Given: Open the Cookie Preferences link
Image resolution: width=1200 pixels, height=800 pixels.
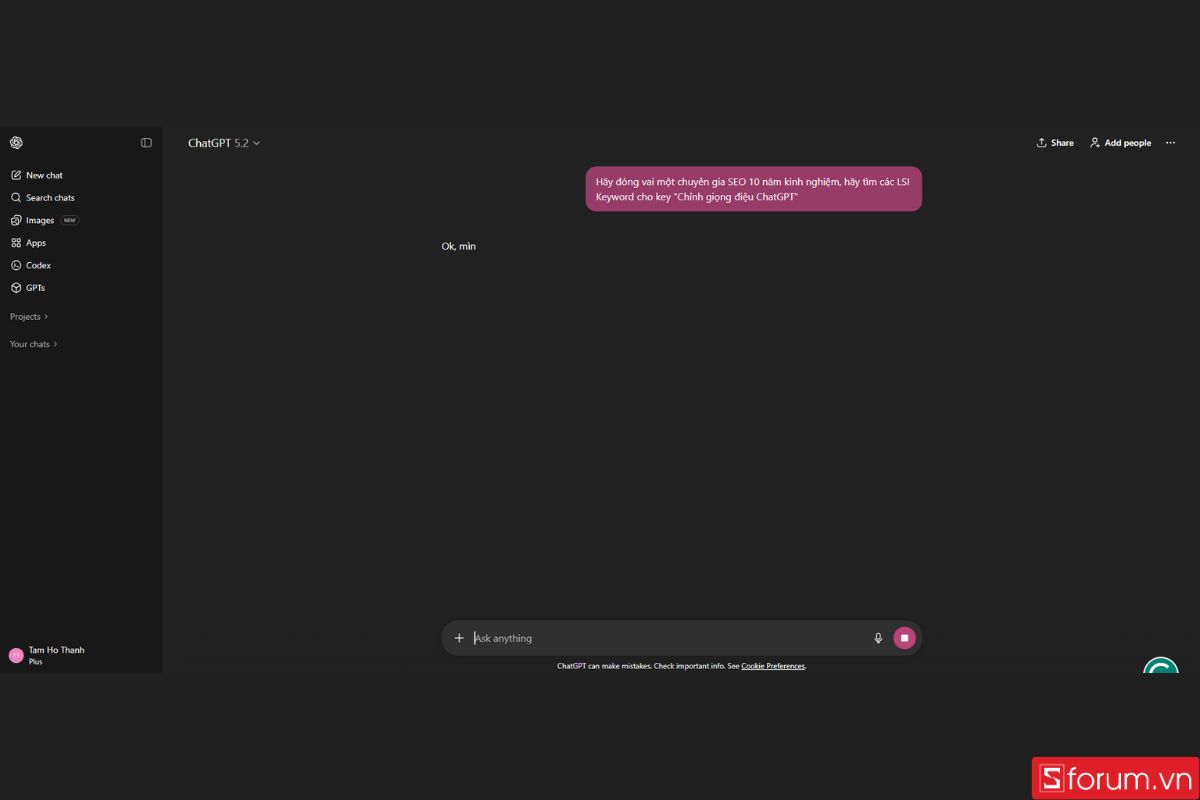Looking at the screenshot, I should click(773, 666).
